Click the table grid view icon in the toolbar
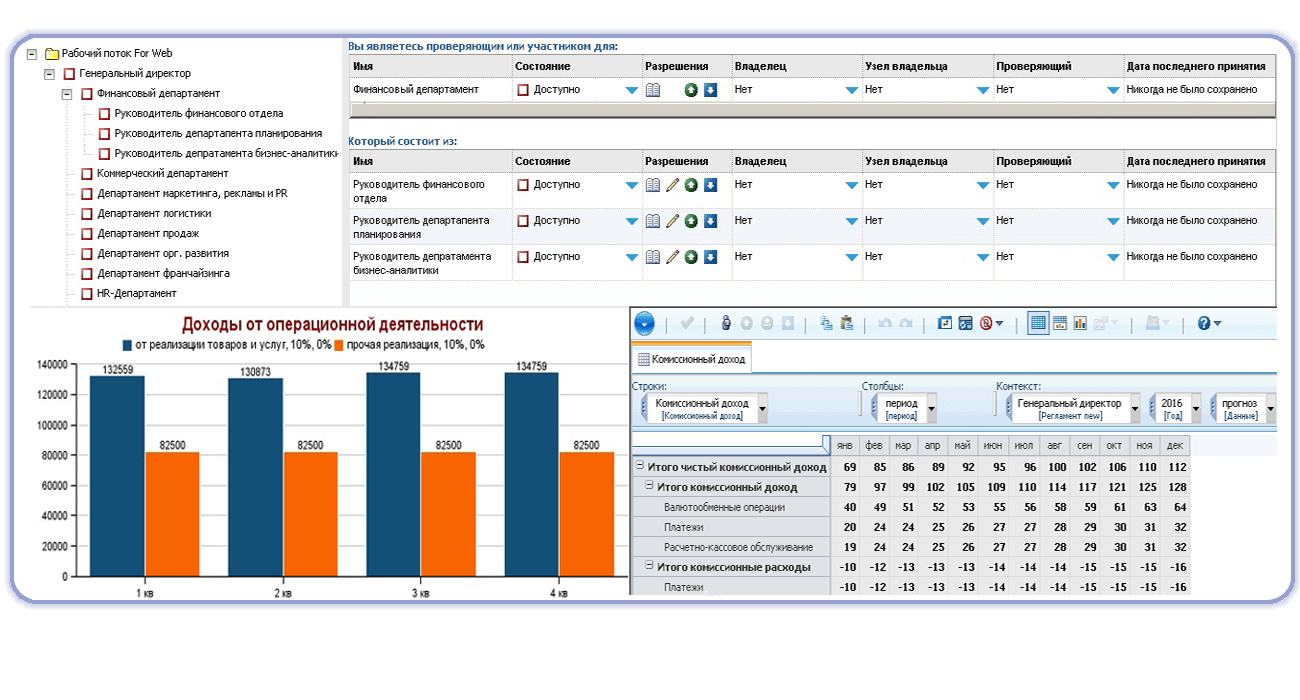The width and height of the screenshot is (1300, 700). (1039, 322)
